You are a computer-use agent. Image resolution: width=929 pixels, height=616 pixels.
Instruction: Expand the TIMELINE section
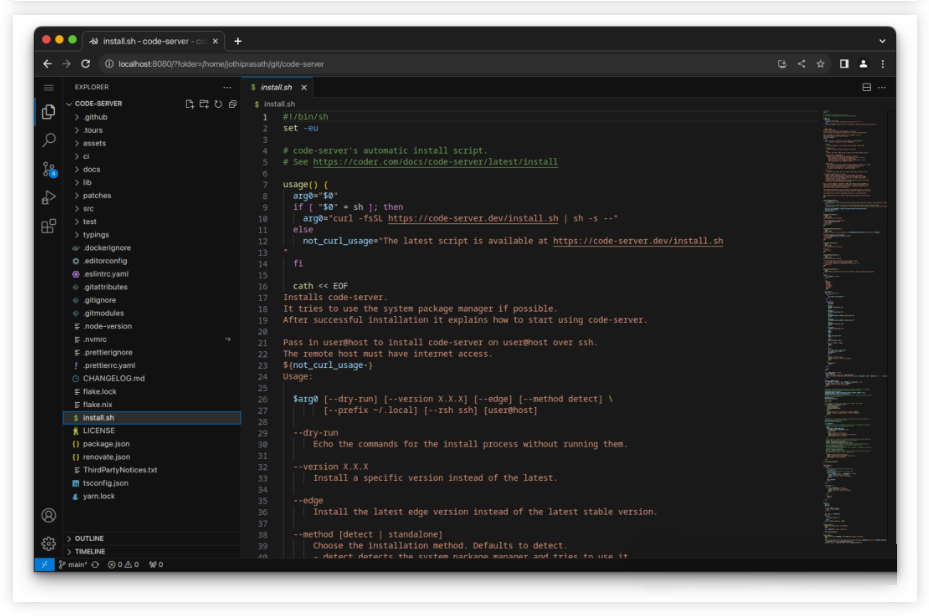[x=89, y=551]
